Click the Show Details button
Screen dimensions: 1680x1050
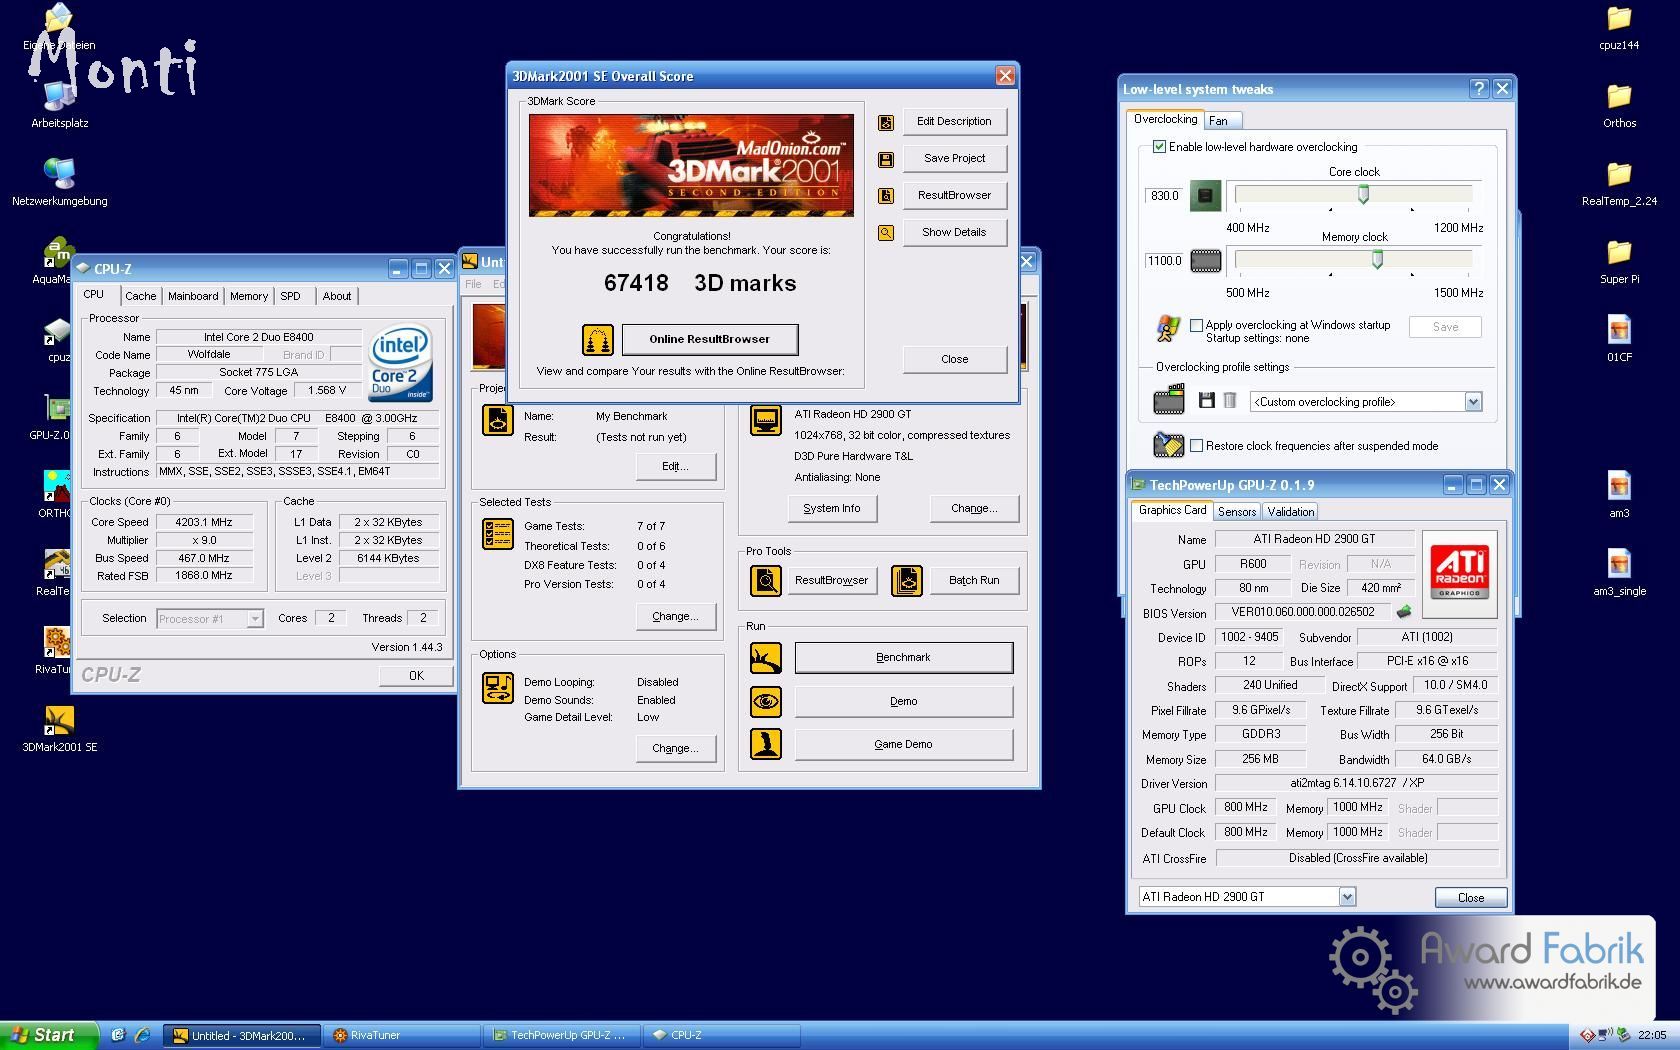coord(954,233)
